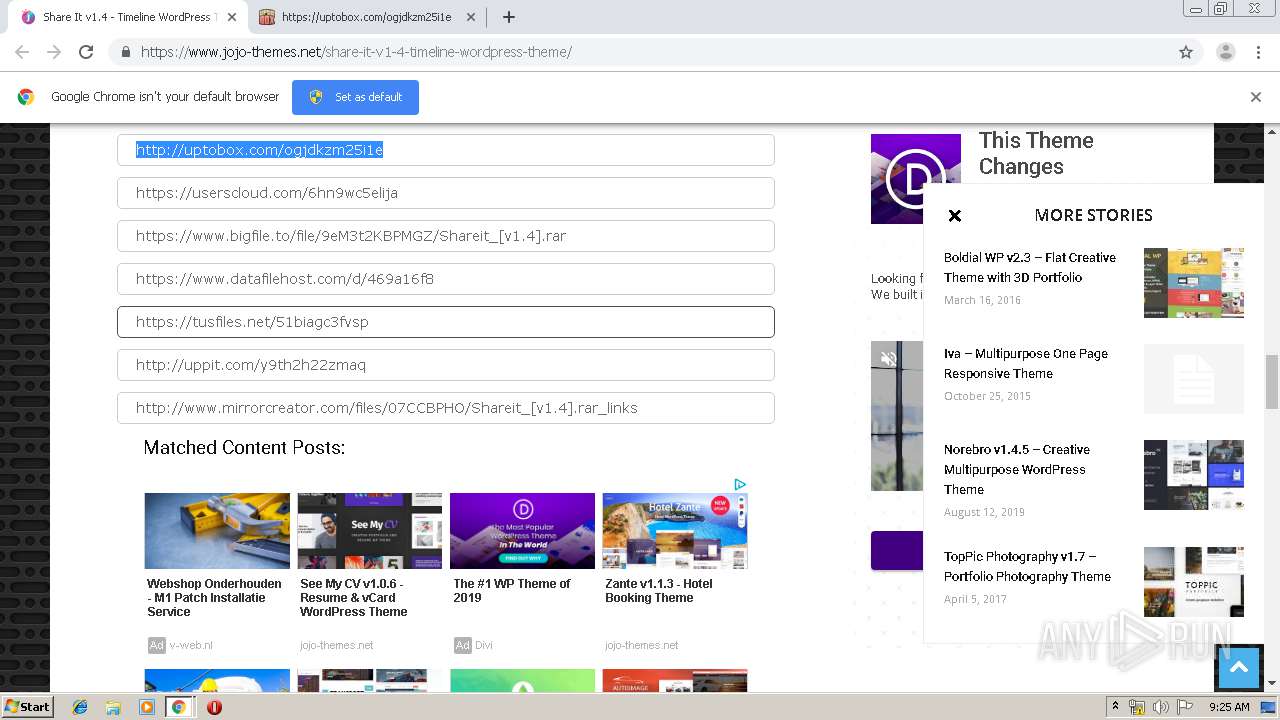The image size is (1280, 720).
Task: Close the More Stories panel
Action: pos(955,215)
